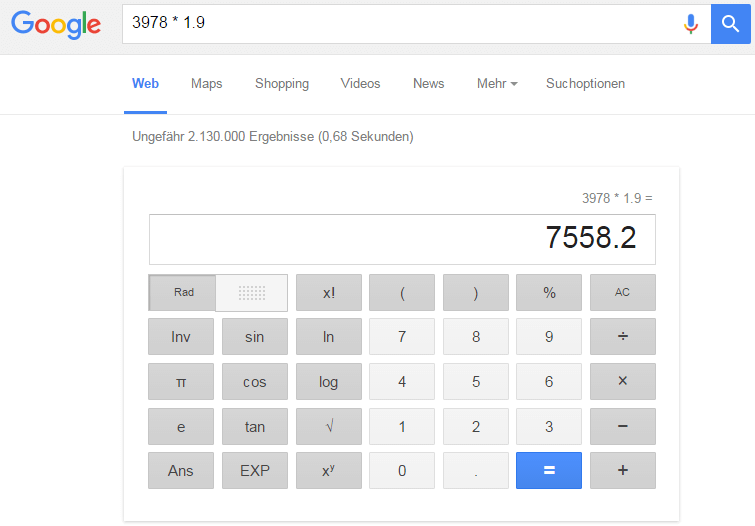This screenshot has width=755, height=526.
Task: Click the x to the power y button
Action: [329, 471]
